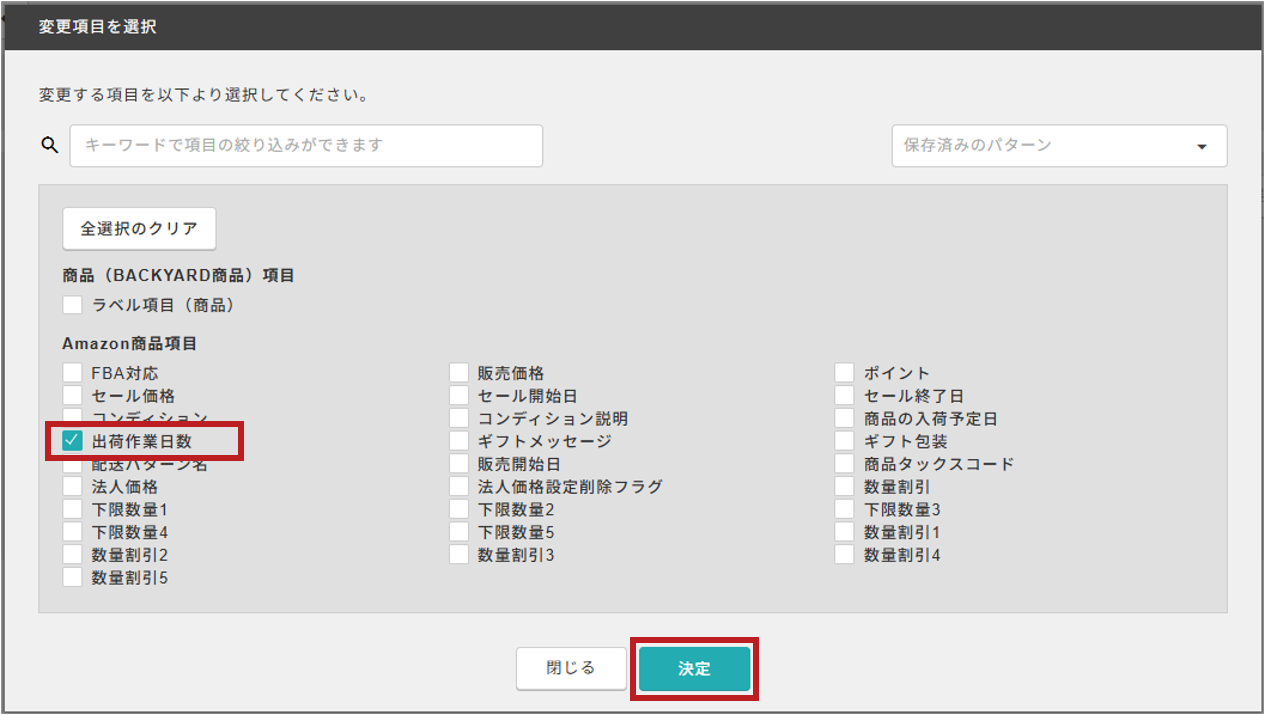Enable the FBA対応 checkbox

point(72,373)
